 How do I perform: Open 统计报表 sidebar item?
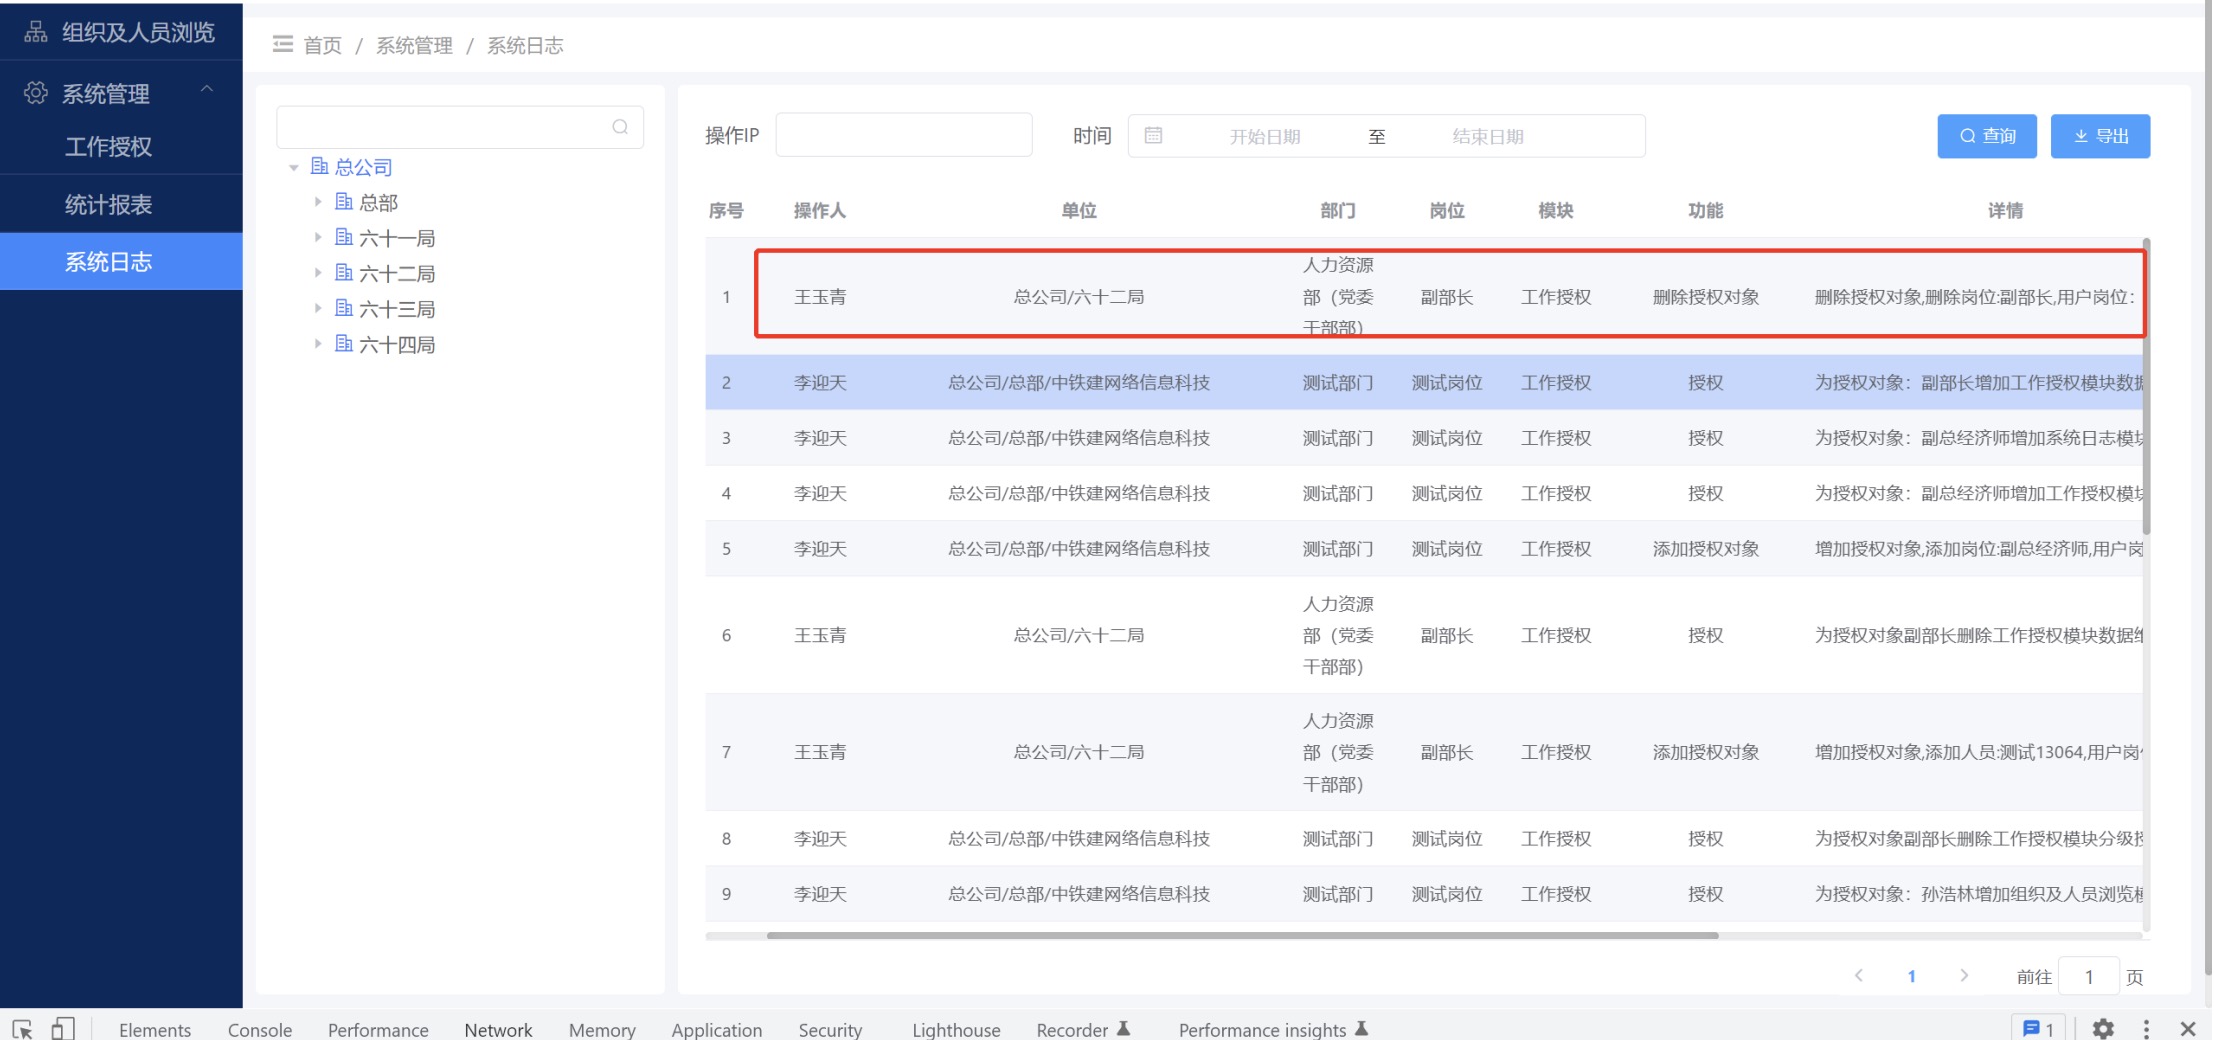121,205
